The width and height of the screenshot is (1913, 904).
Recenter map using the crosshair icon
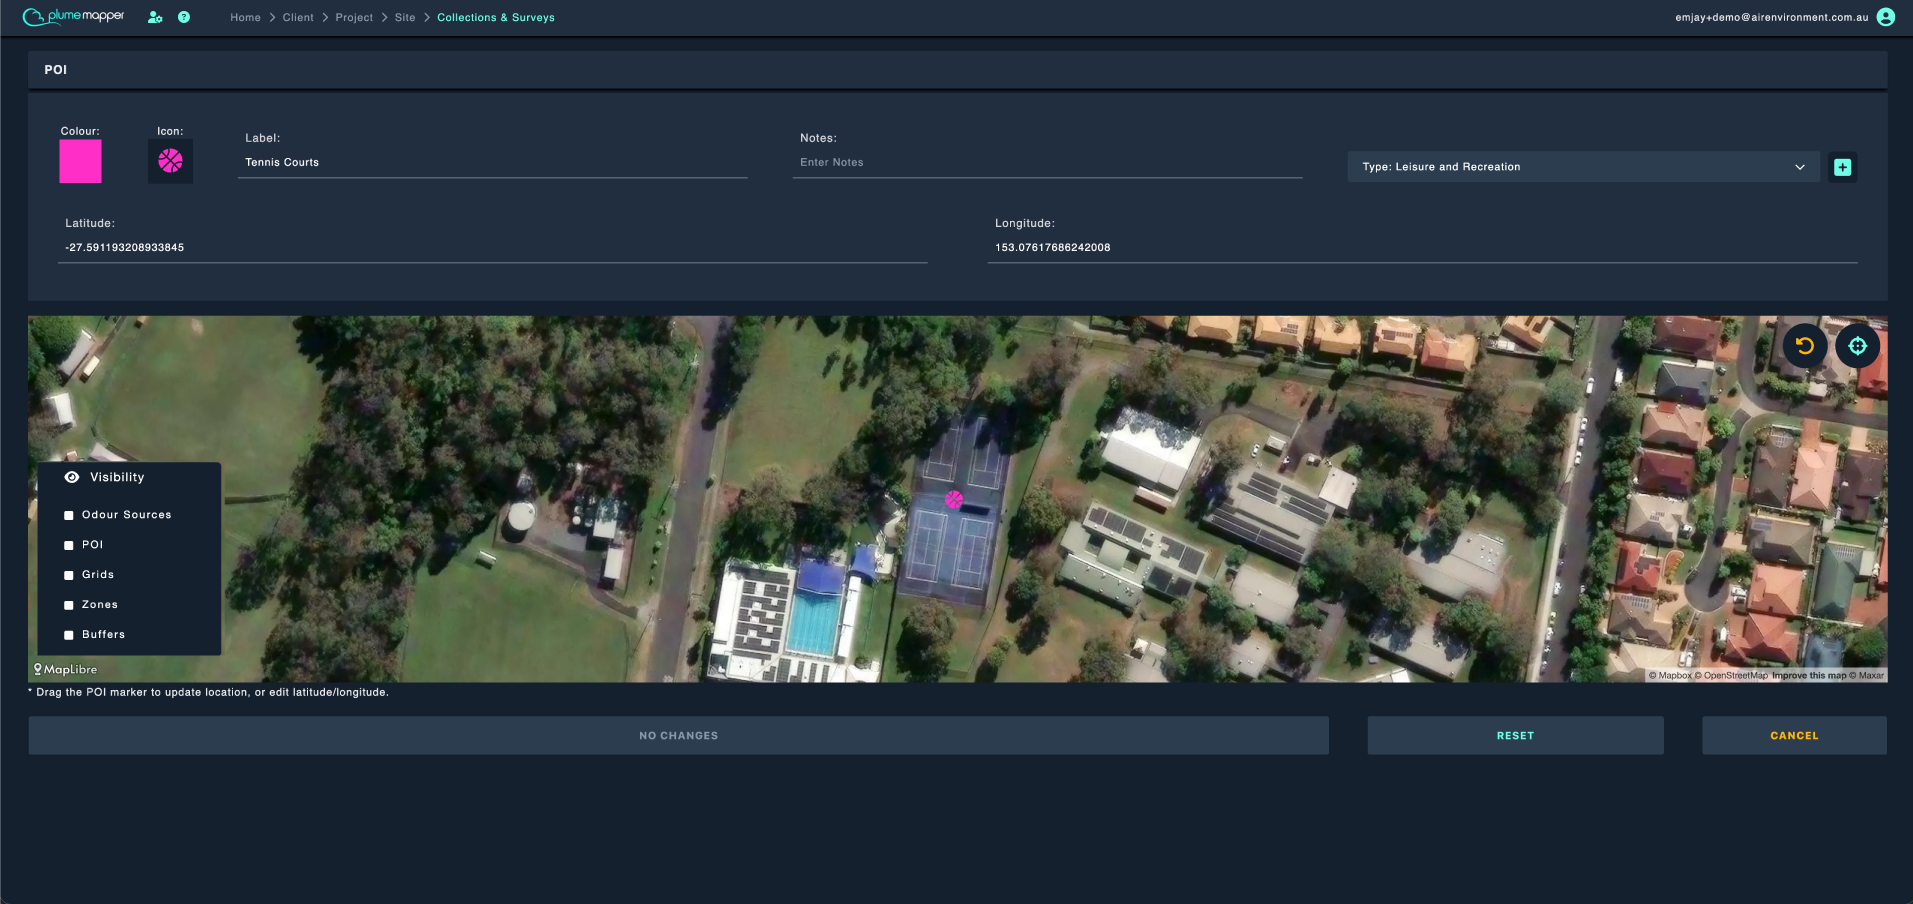(x=1858, y=346)
